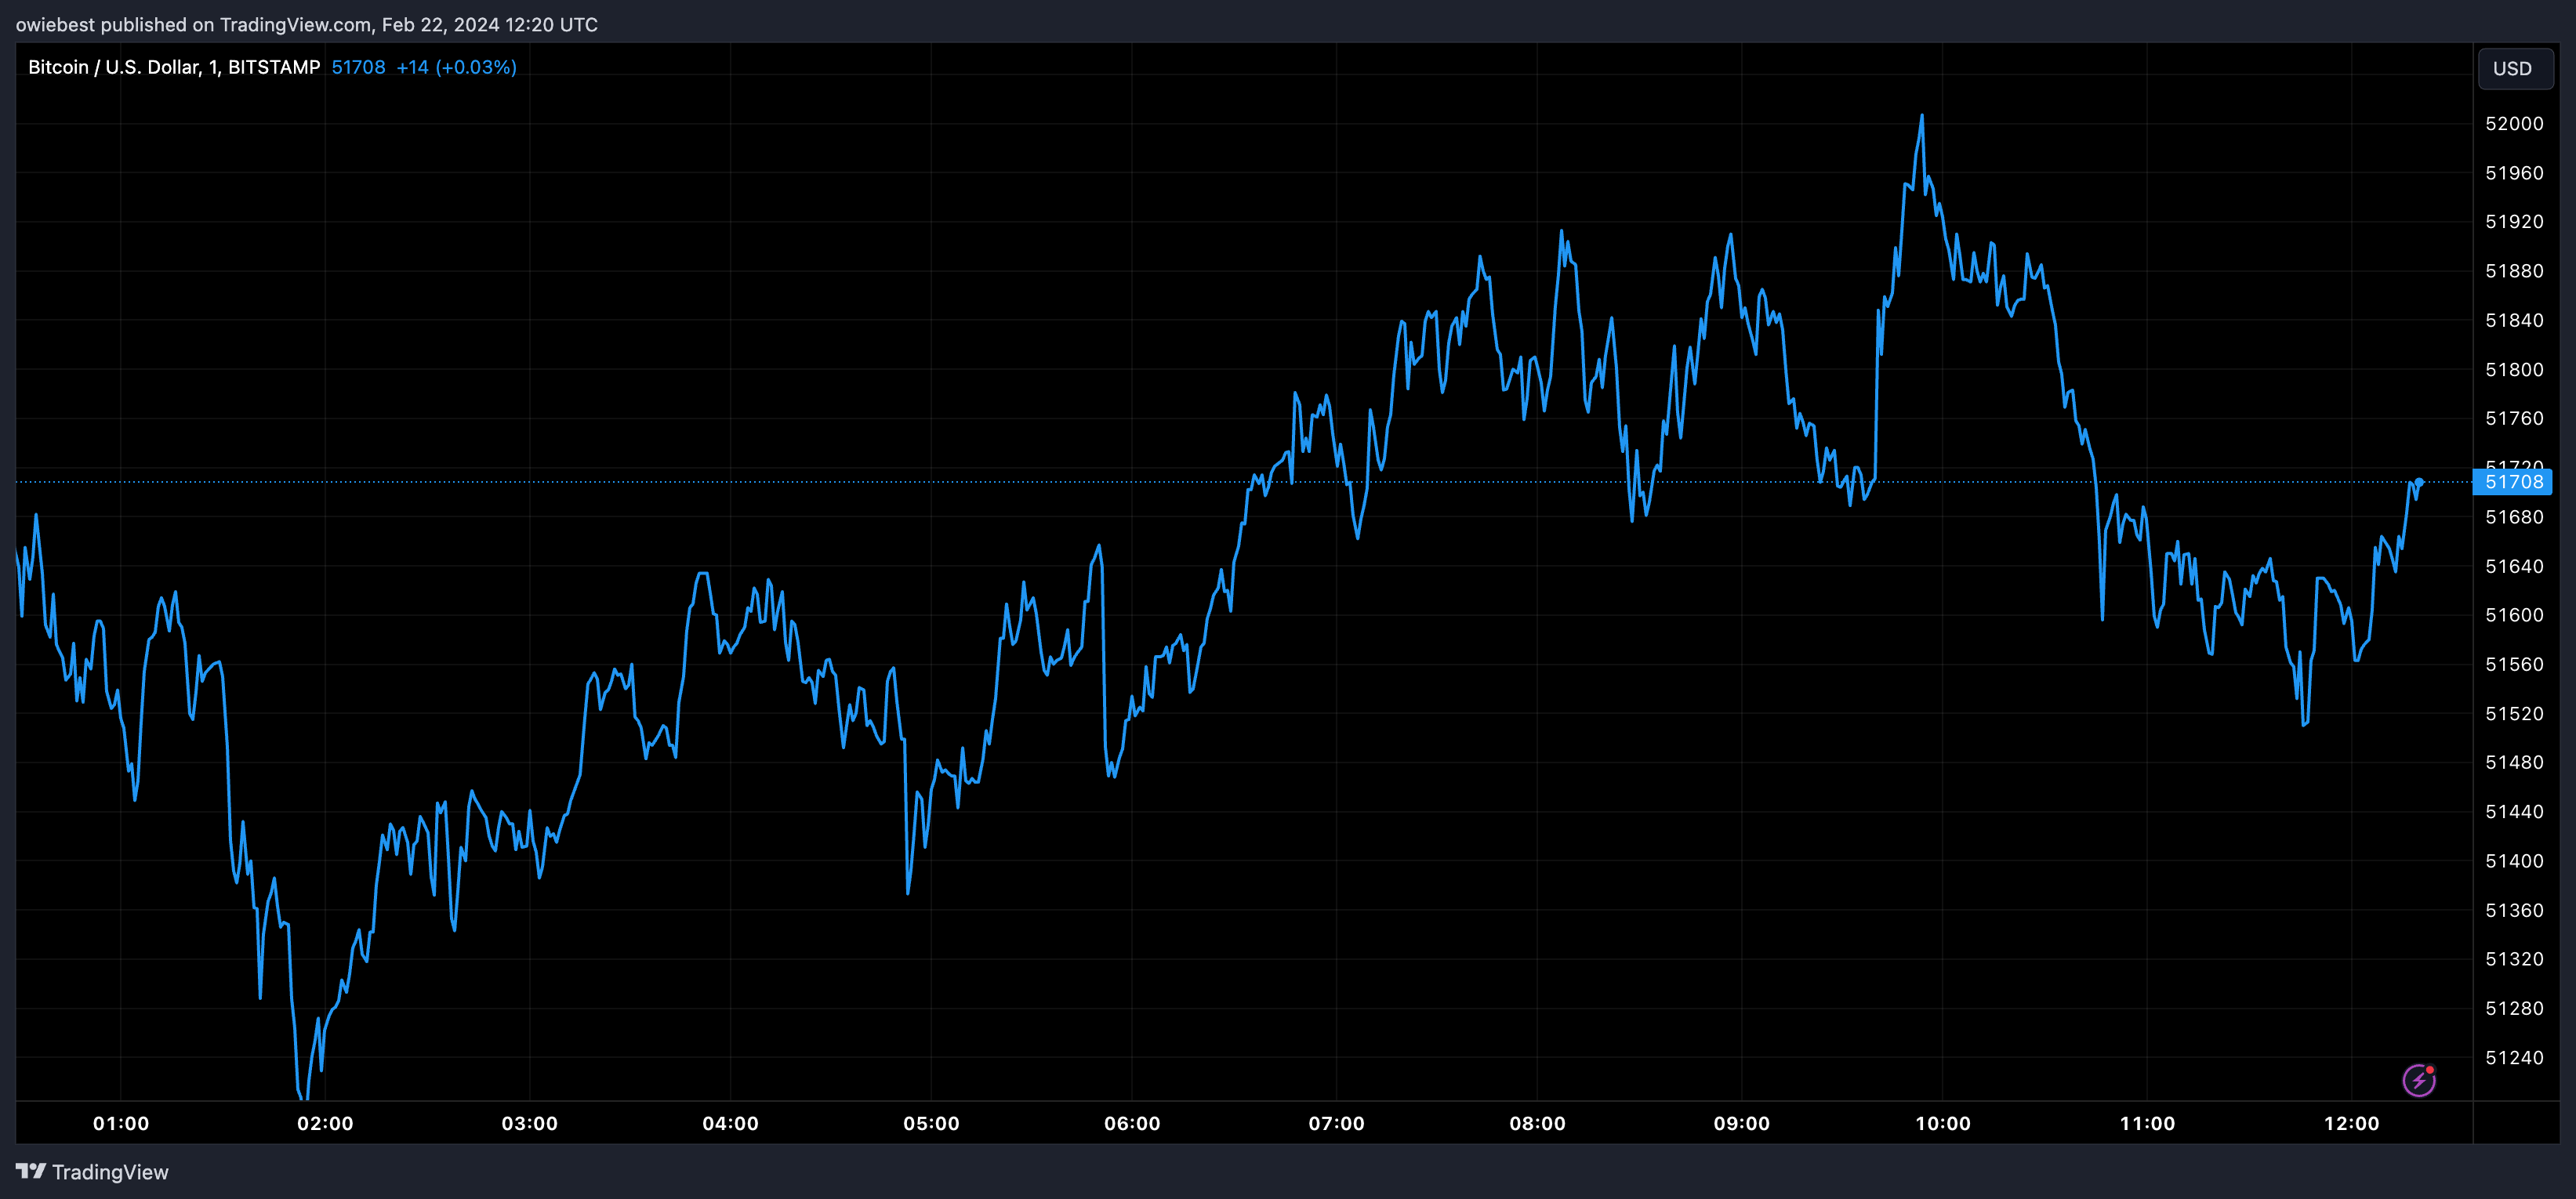Click the 01:00 time axis label
Screen dimensions: 2576x1199
[121, 1123]
